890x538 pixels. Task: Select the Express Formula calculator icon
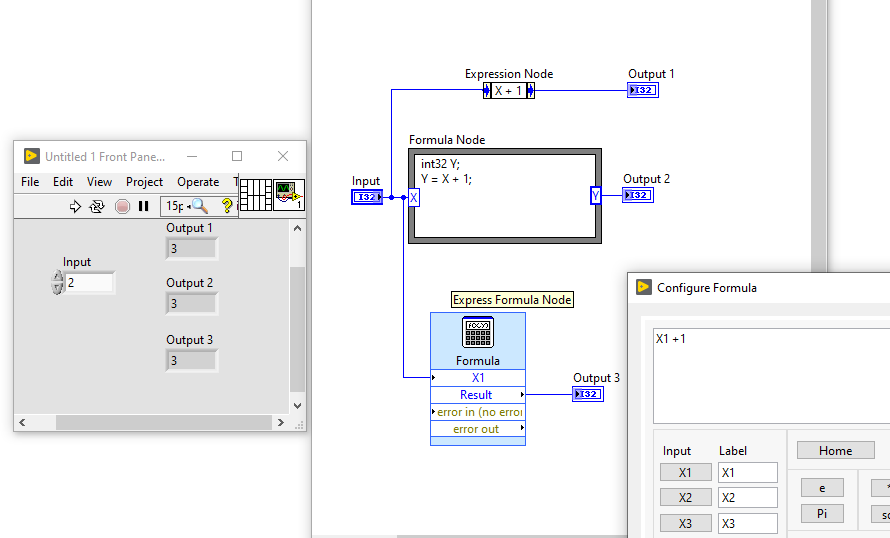pyautogui.click(x=477, y=332)
